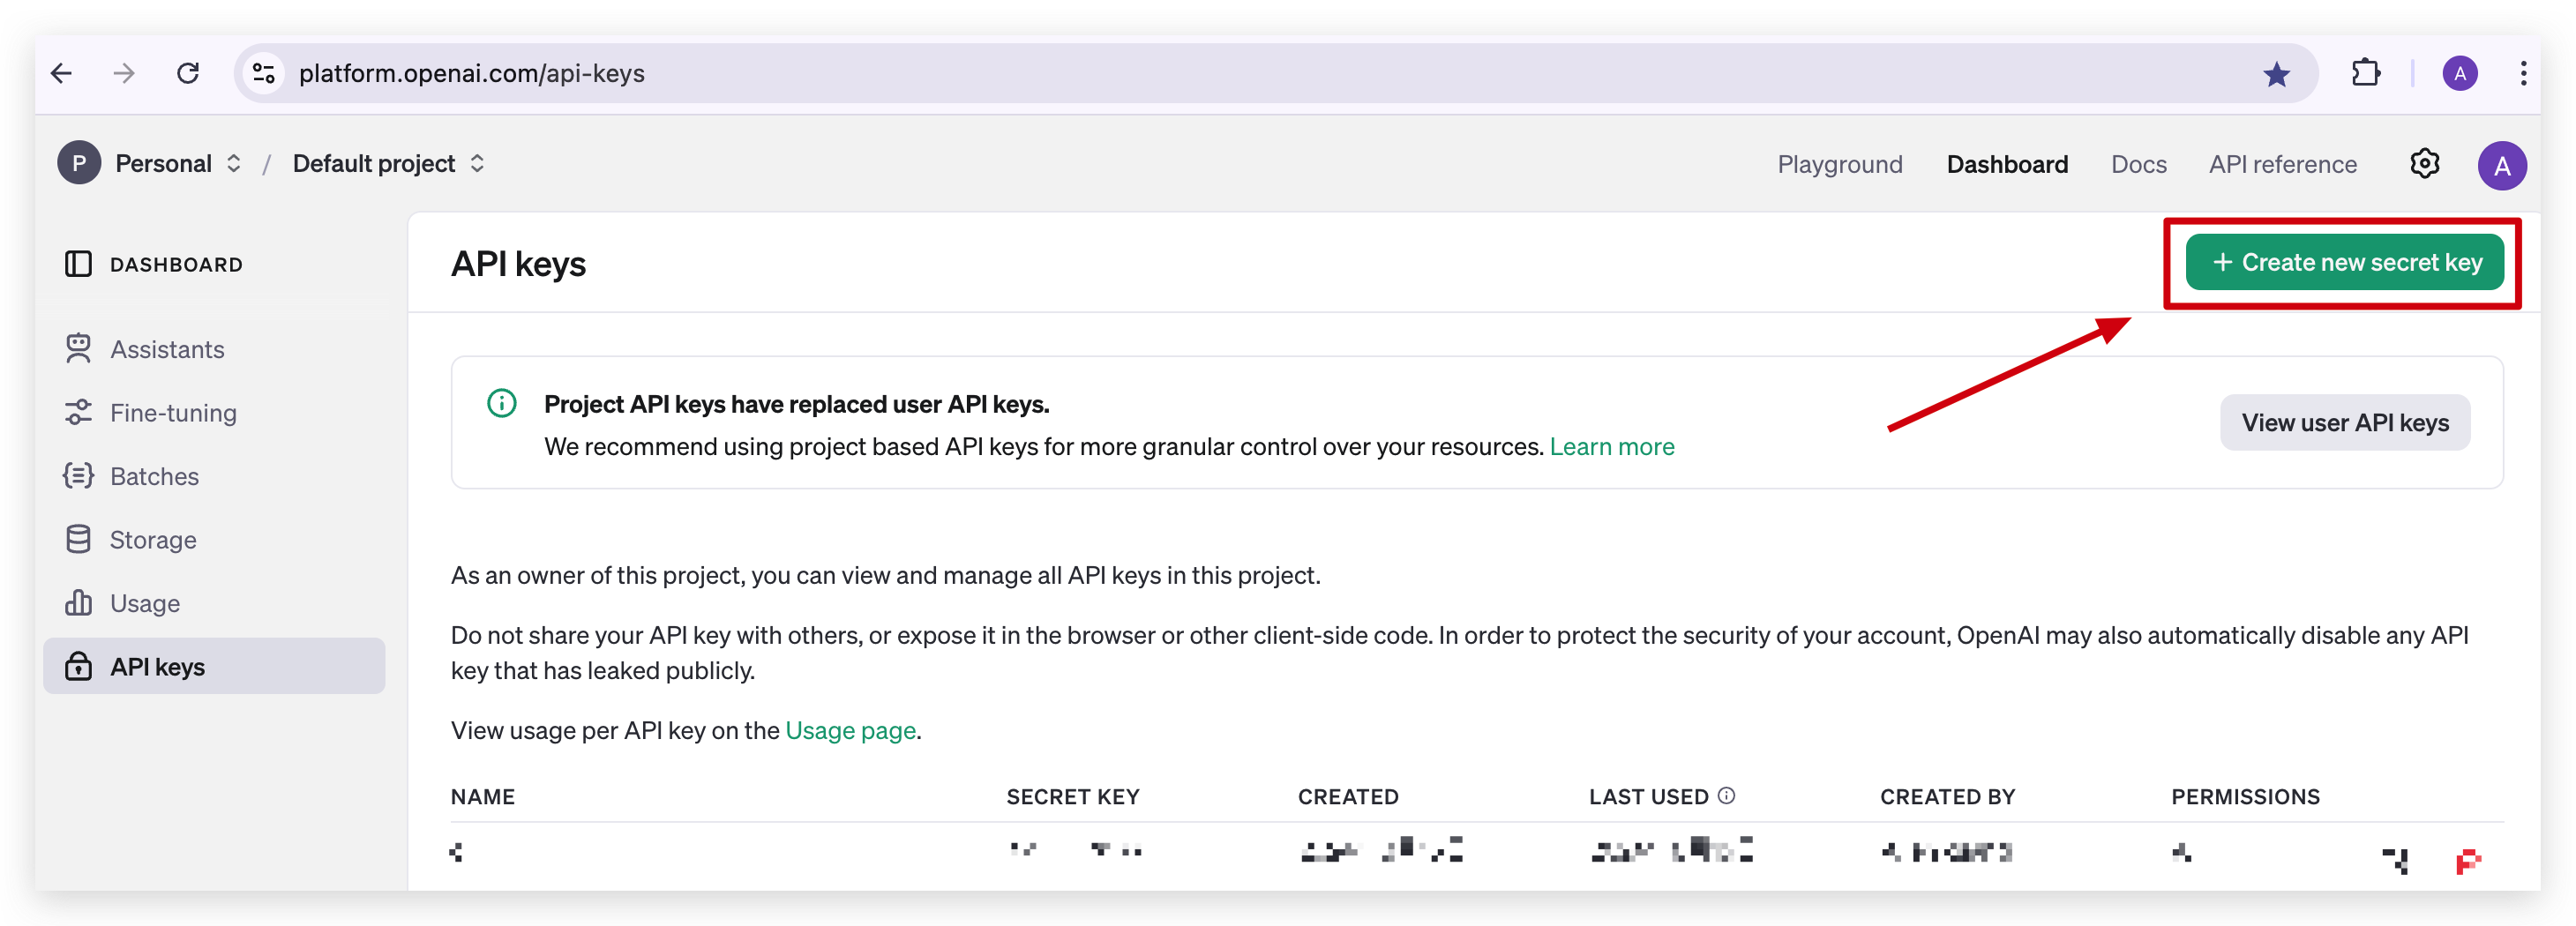This screenshot has width=2576, height=926.
Task: Select API keys in the sidebar
Action: click(214, 666)
